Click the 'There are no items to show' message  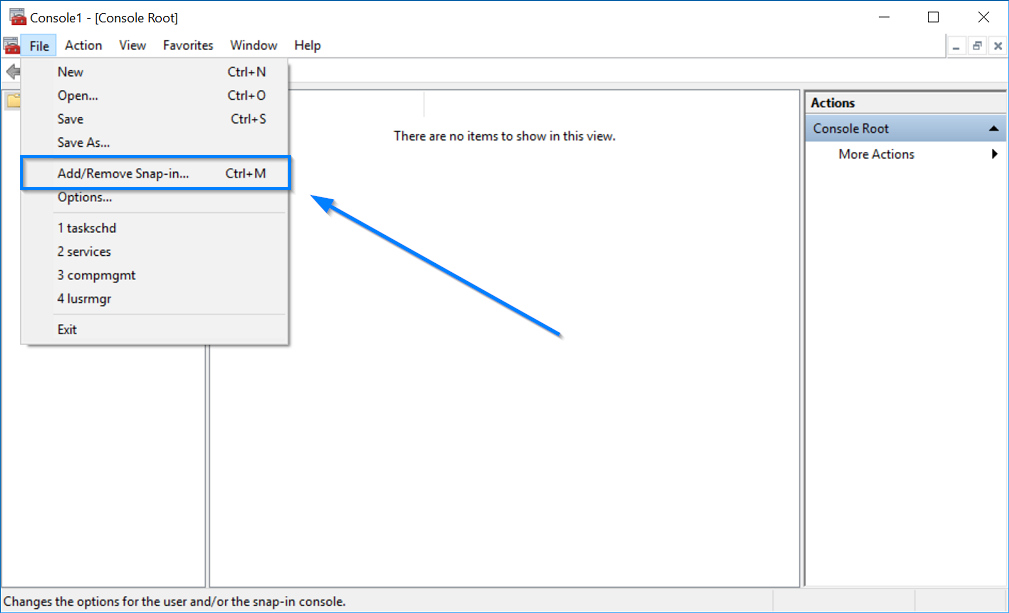[504, 136]
